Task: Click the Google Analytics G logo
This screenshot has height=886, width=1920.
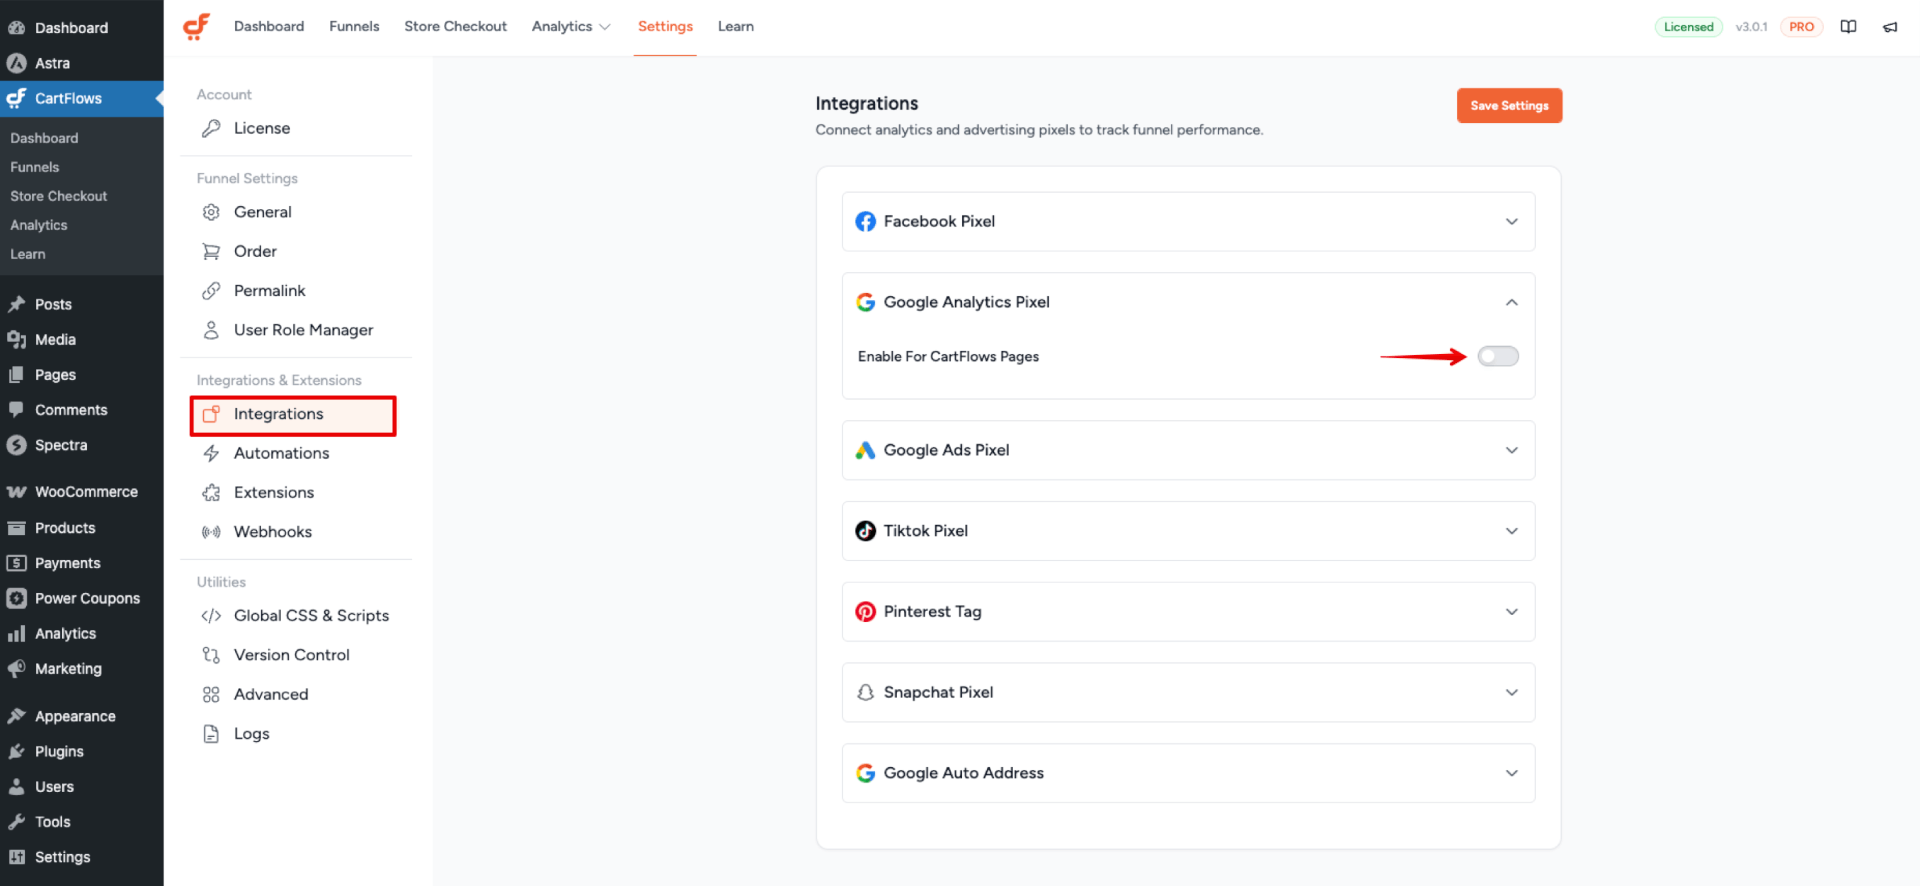Action: (x=865, y=302)
